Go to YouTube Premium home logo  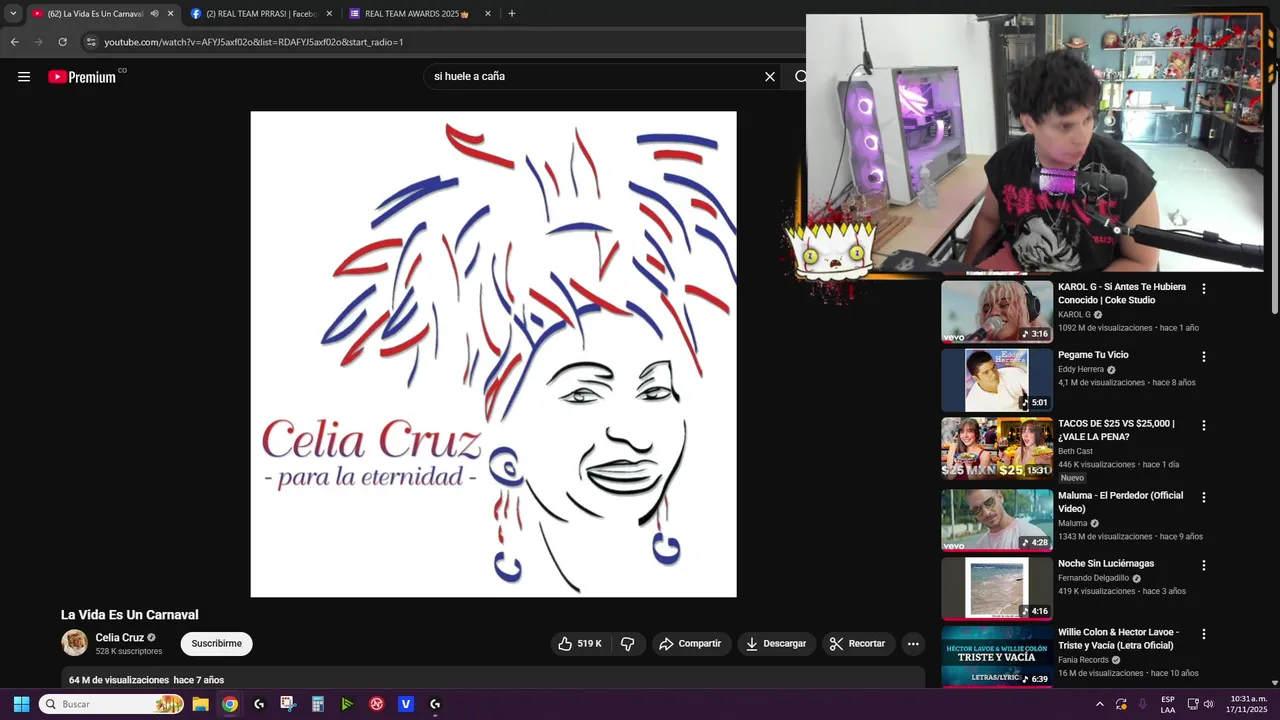(82, 77)
